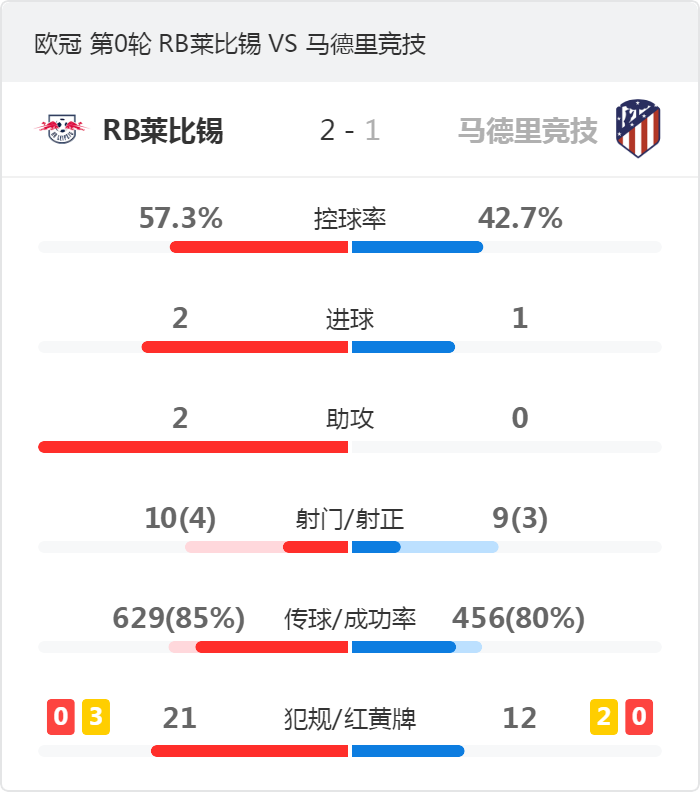Viewport: 700px width, 792px height.
Task: Click the match title header 欧冠 第0轮
Action: pos(230,43)
